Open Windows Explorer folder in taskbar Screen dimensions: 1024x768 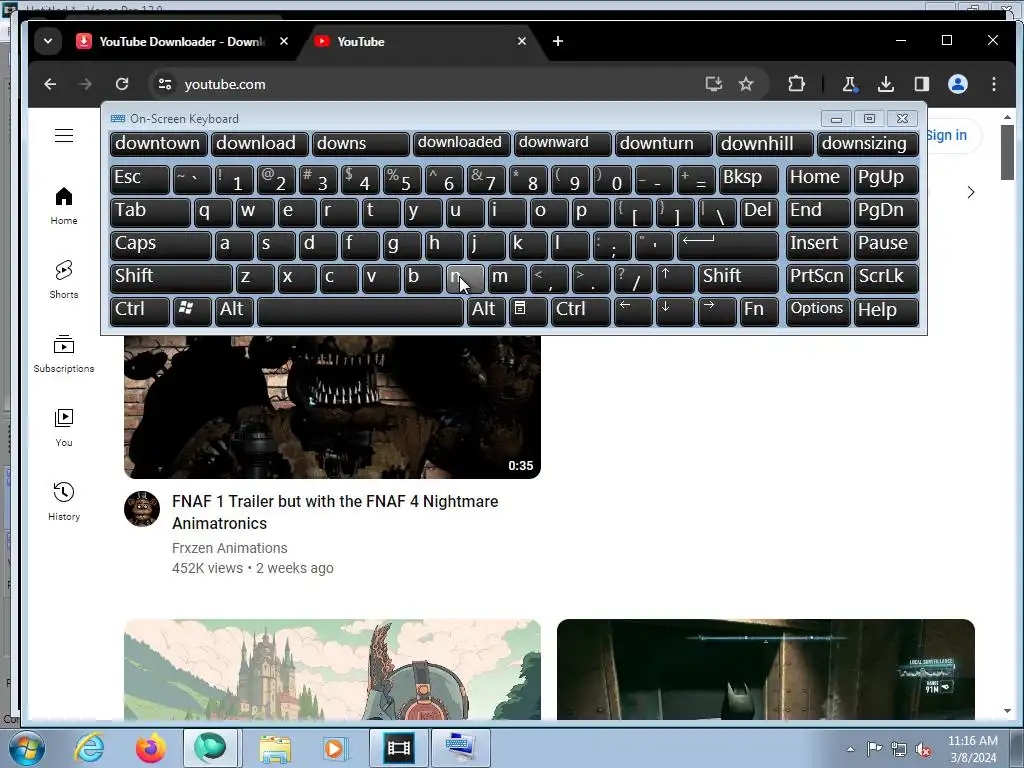coord(275,748)
